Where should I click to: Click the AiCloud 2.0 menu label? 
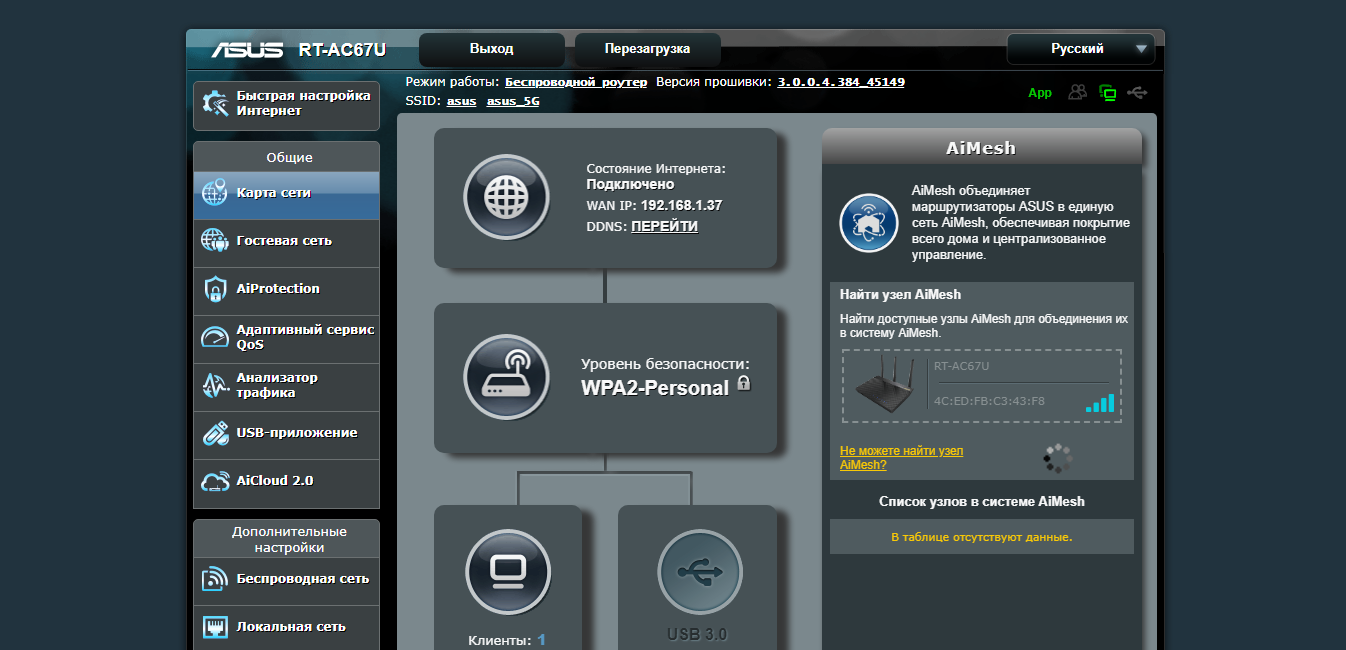275,481
